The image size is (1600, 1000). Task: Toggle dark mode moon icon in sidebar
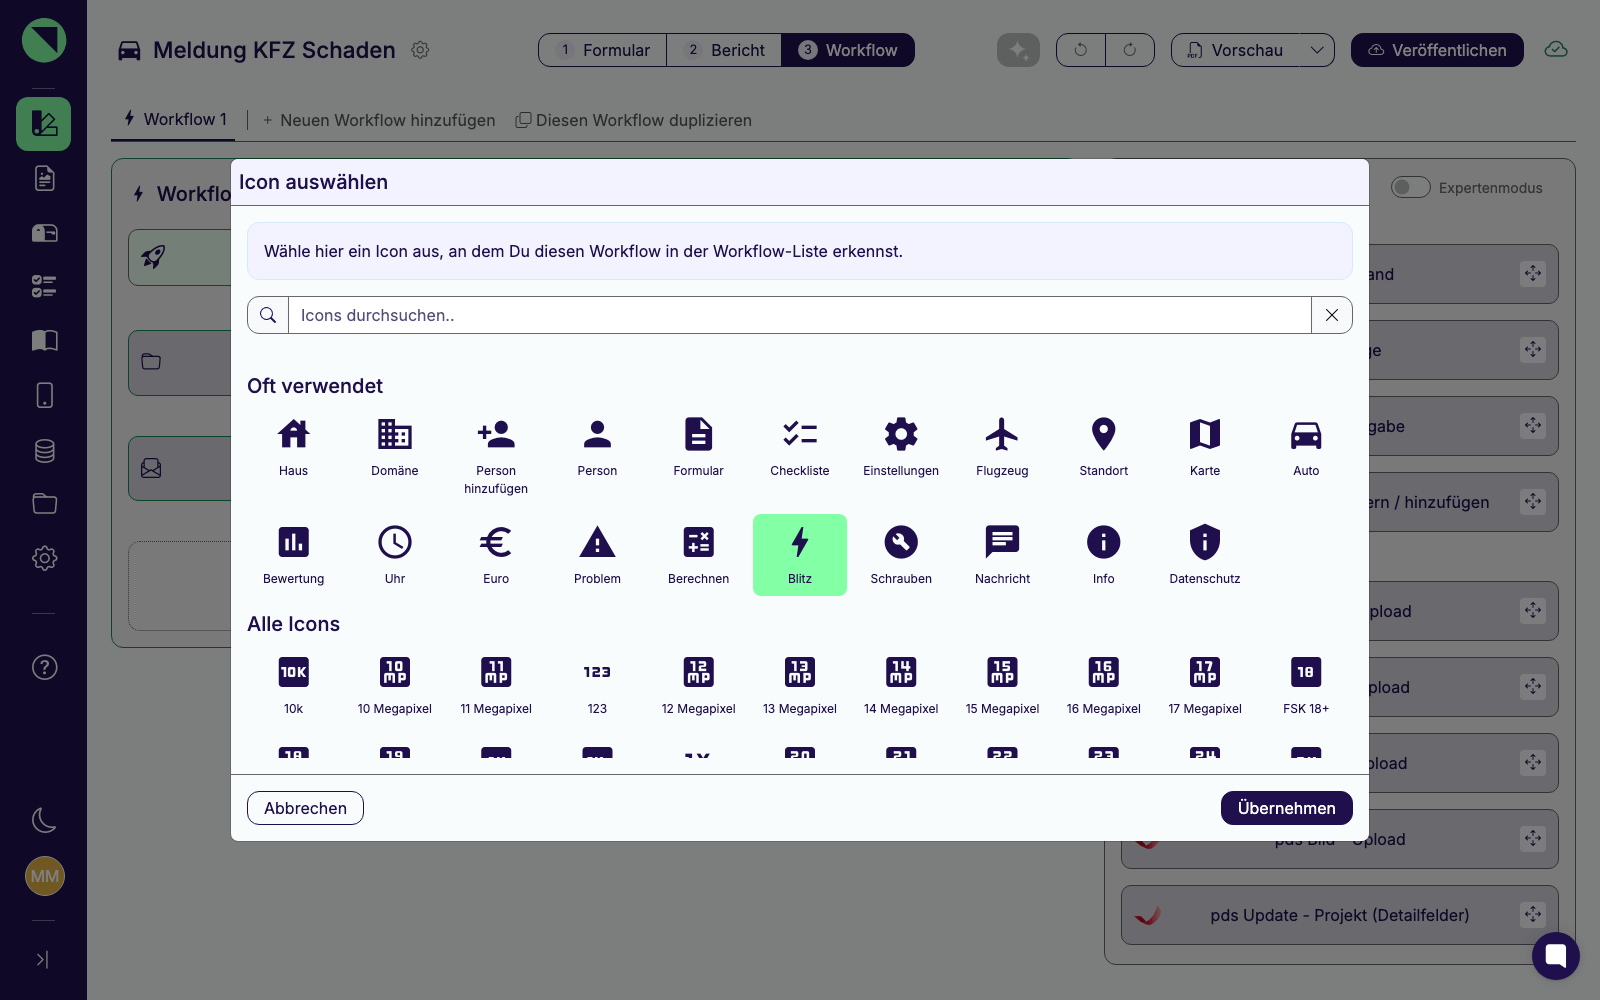pos(44,820)
